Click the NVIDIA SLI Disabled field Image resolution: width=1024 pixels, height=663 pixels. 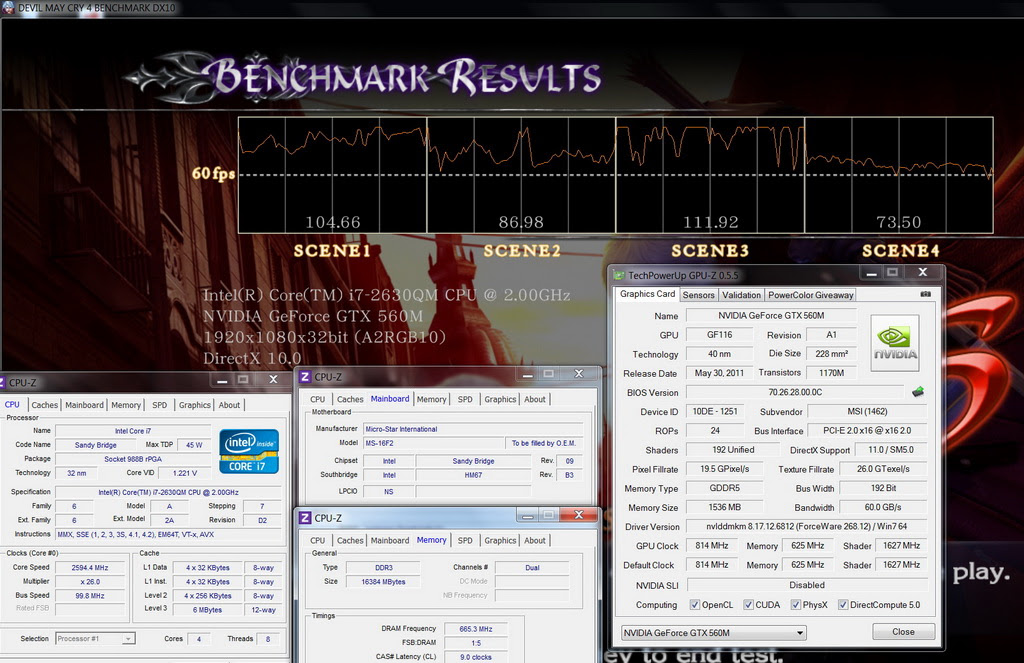[x=807, y=585]
